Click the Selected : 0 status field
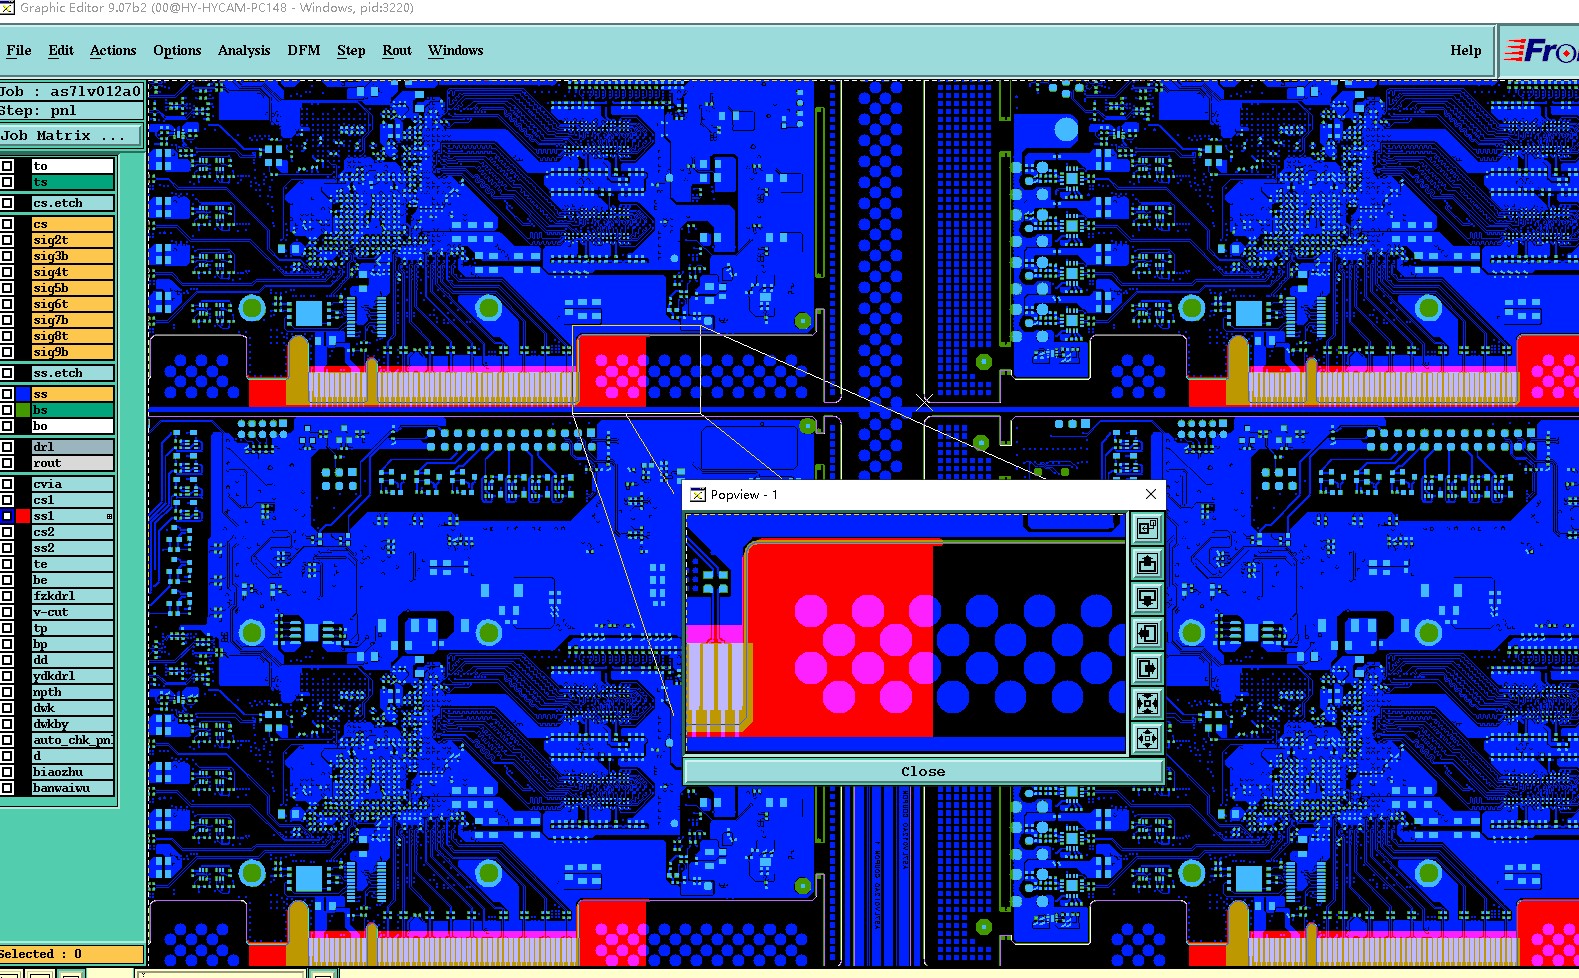The height and width of the screenshot is (978, 1579). (71, 954)
